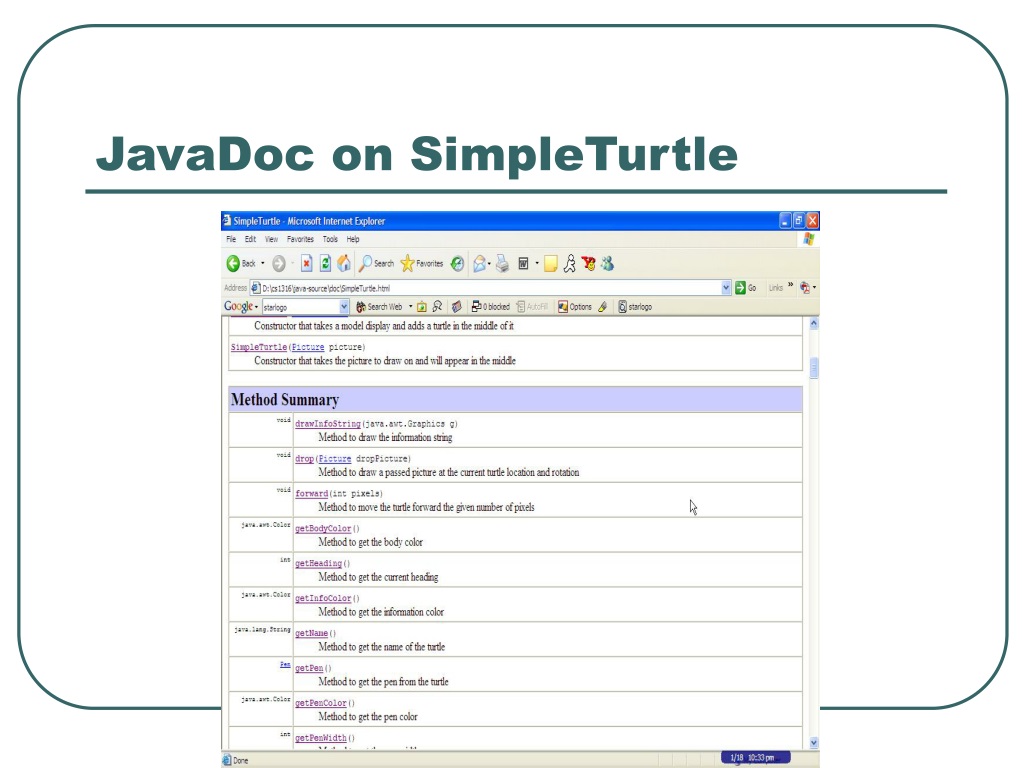Screen dimensions: 1024x768
Task: Click the address bar URL field
Action: pos(490,288)
